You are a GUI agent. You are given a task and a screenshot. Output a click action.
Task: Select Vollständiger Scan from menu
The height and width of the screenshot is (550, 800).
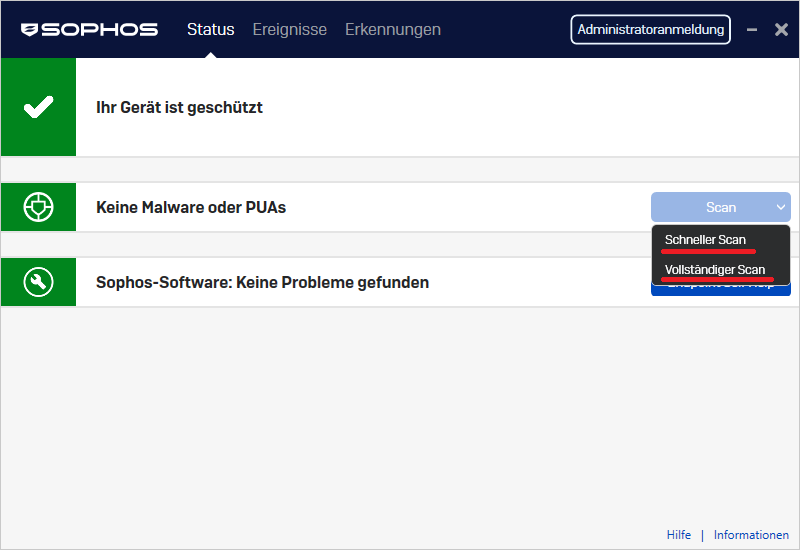click(x=720, y=269)
